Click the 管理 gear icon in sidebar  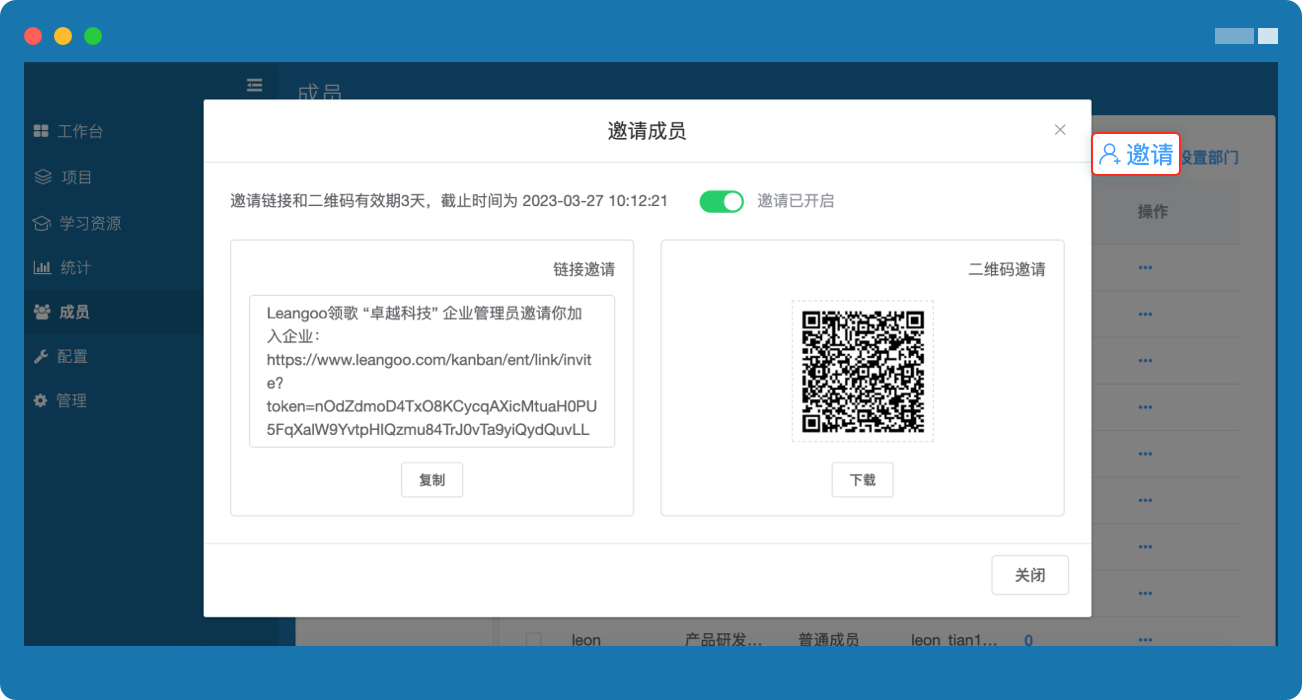click(x=41, y=400)
